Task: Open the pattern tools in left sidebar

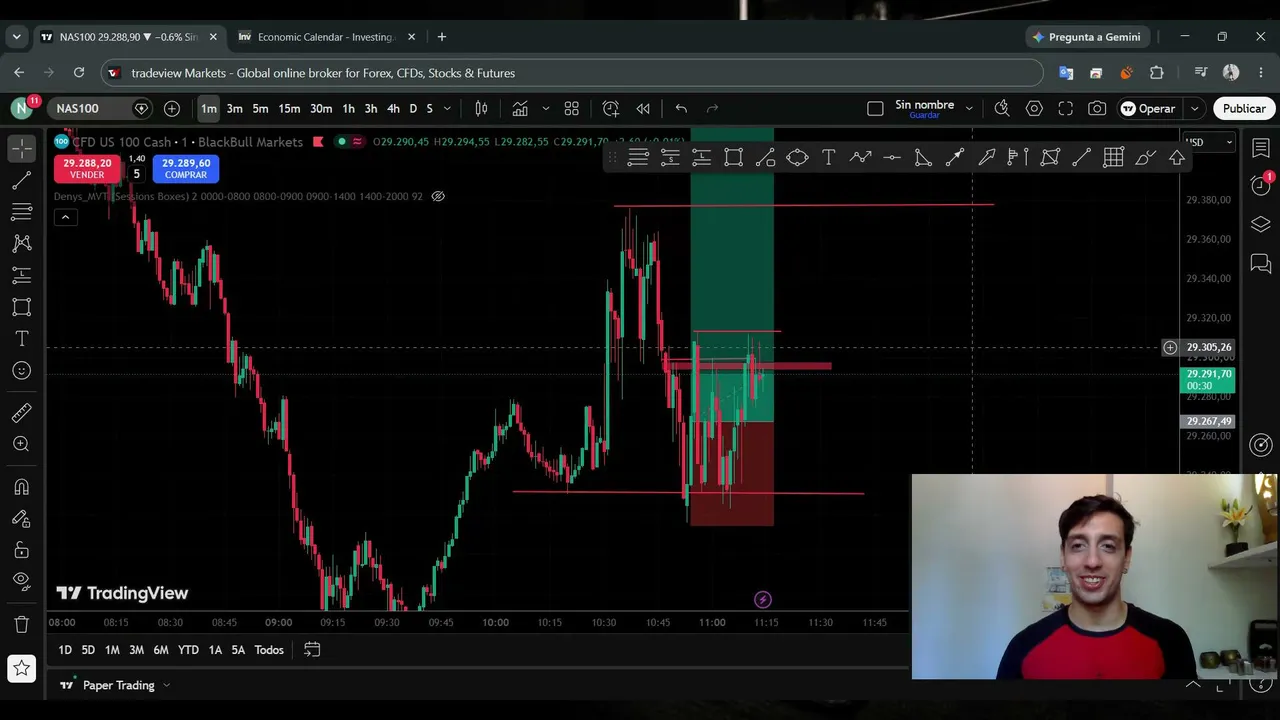Action: click(x=21, y=243)
